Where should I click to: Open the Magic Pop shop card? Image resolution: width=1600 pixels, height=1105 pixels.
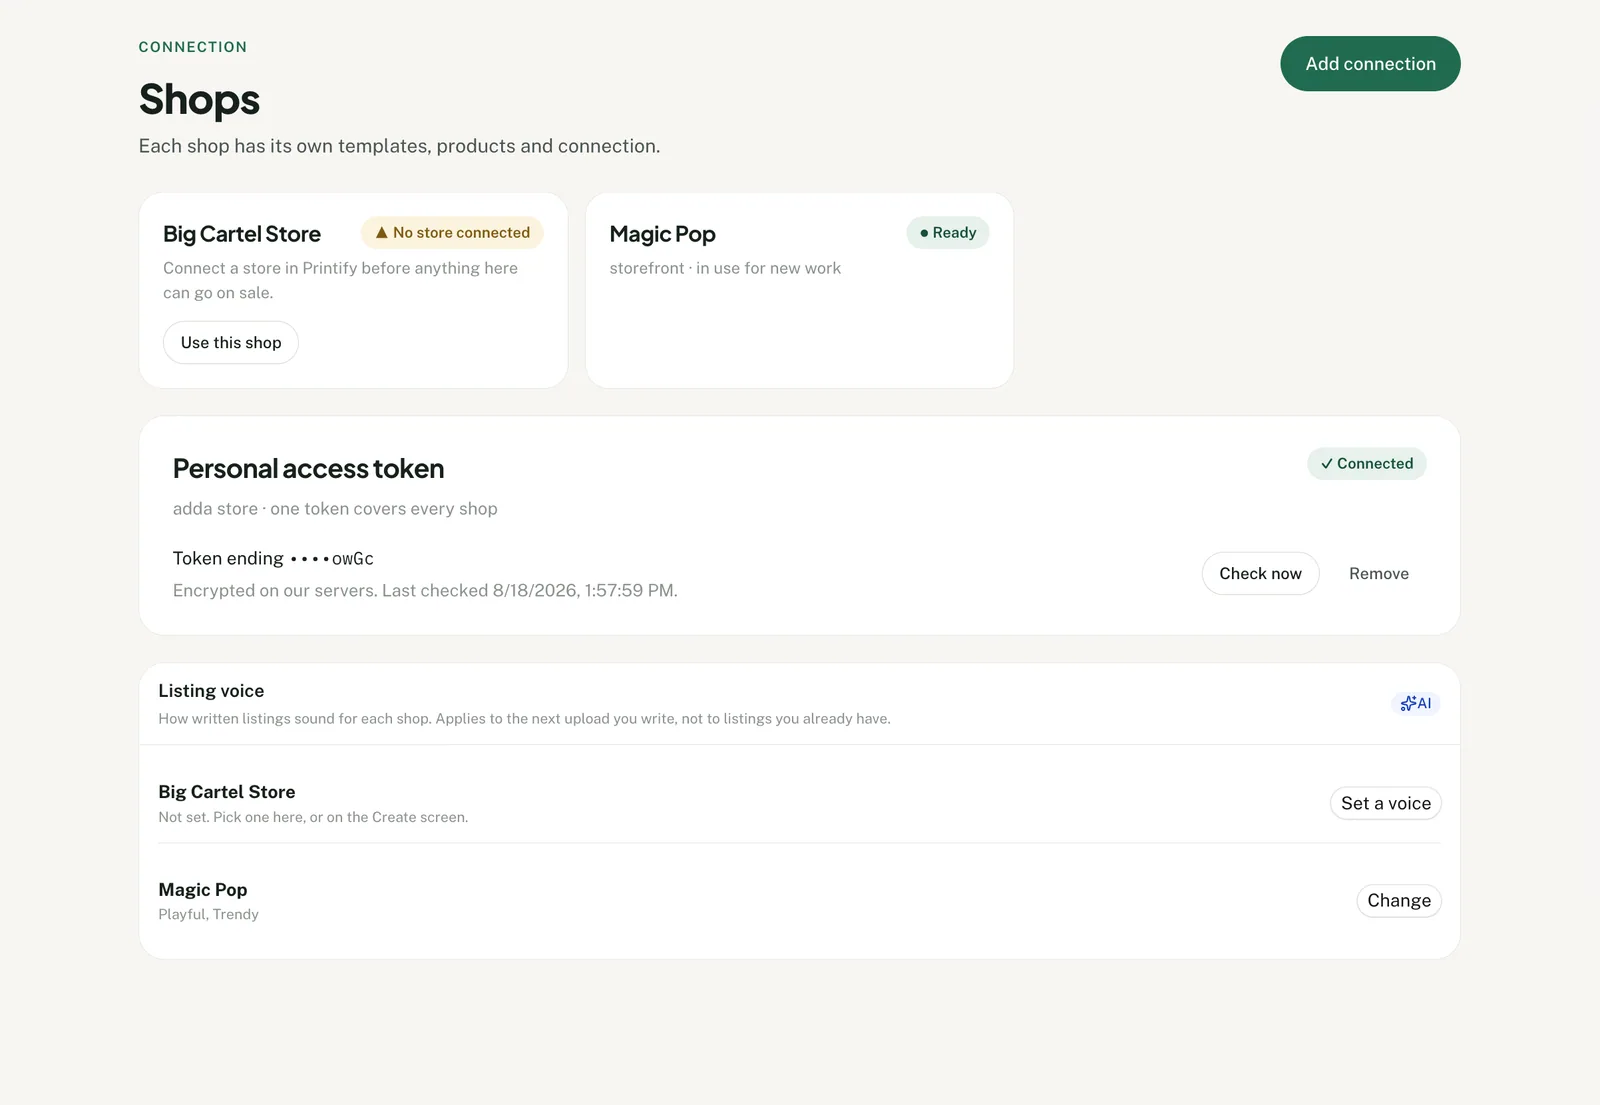(x=800, y=291)
